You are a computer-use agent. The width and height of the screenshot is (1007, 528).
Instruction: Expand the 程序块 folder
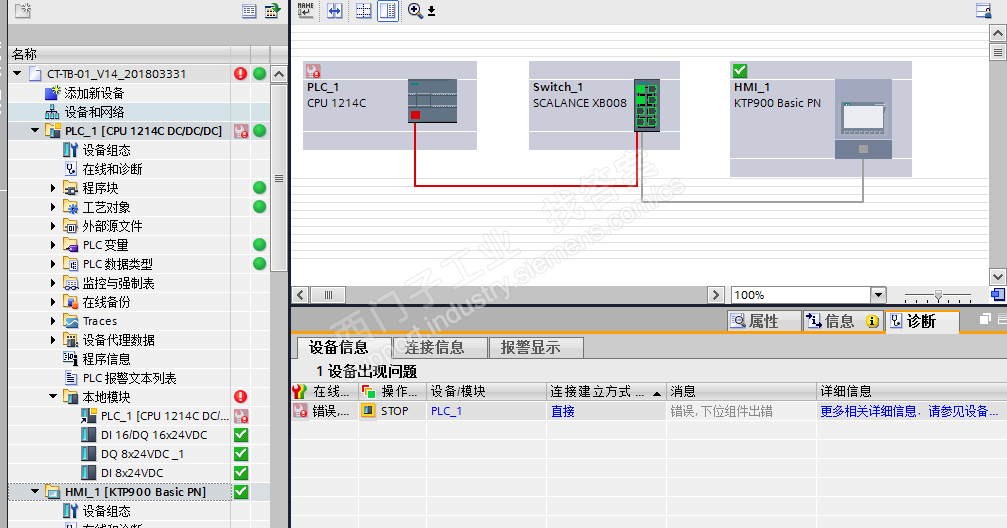(x=53, y=188)
